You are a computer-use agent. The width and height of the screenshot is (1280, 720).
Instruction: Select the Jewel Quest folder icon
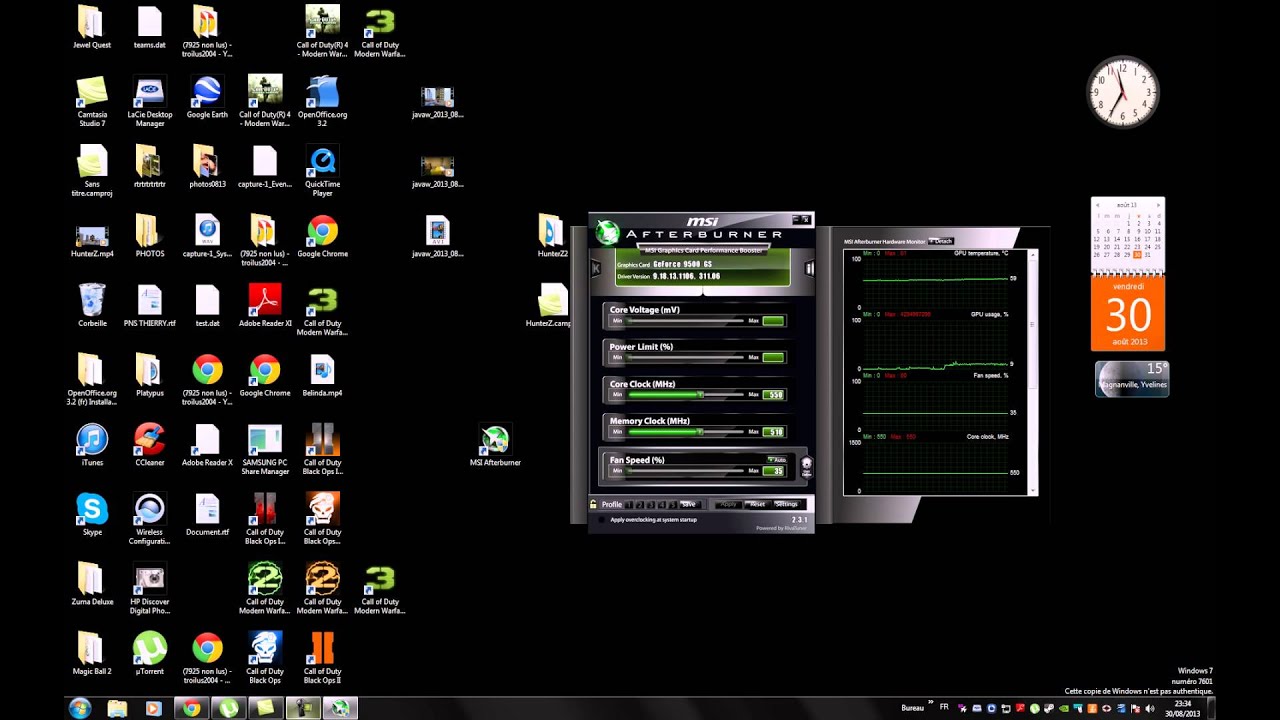point(92,28)
